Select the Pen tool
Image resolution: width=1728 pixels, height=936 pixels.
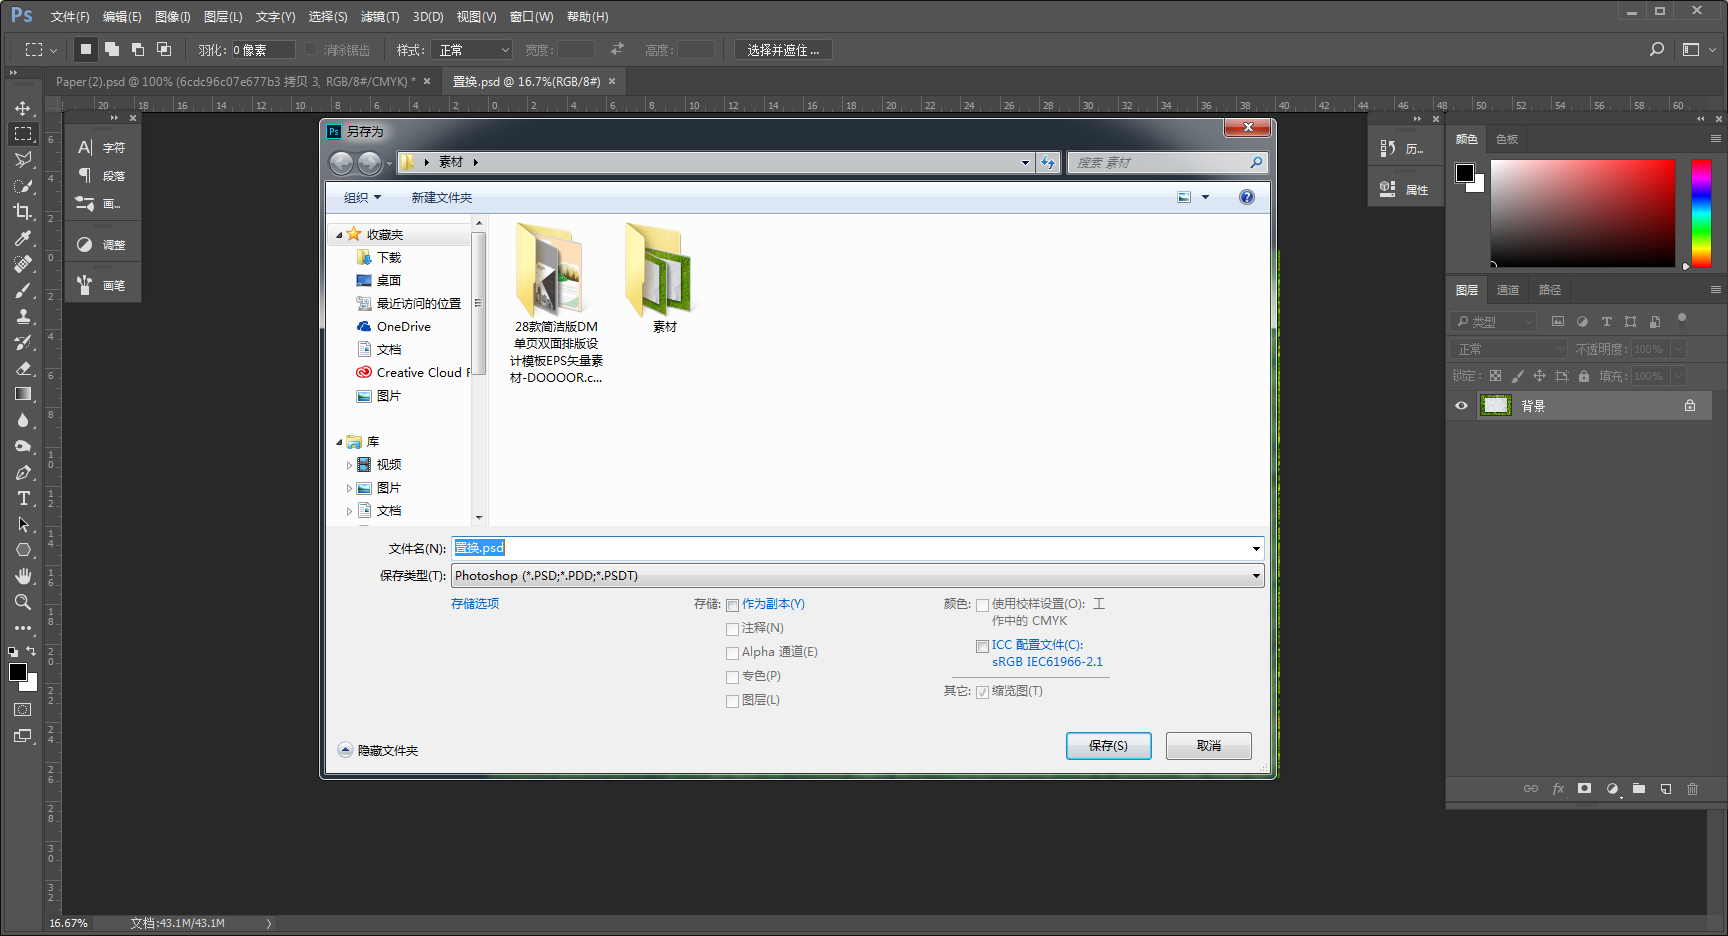pyautogui.click(x=23, y=472)
